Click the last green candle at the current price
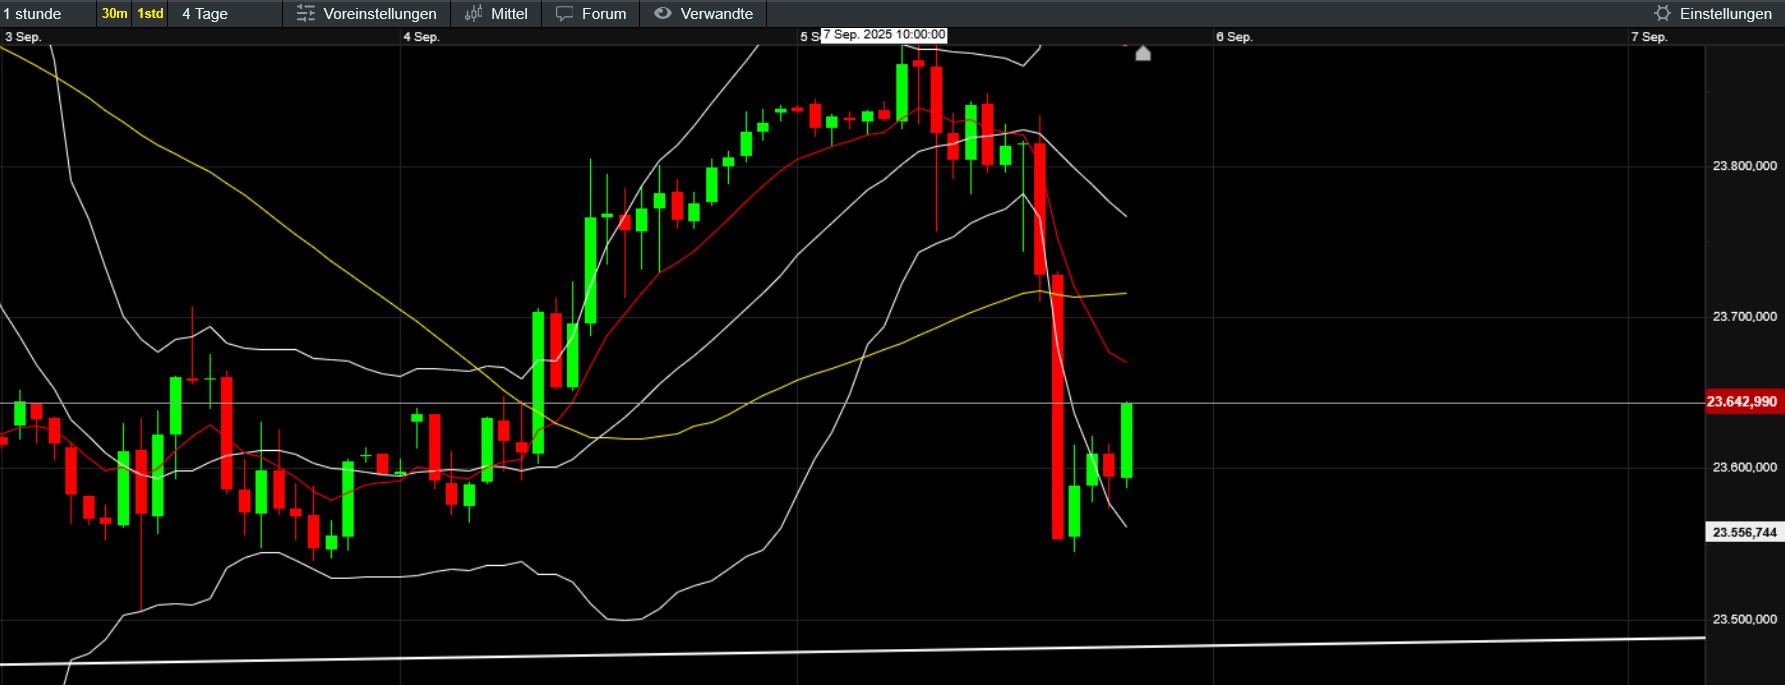The image size is (1785, 685). tap(1127, 440)
